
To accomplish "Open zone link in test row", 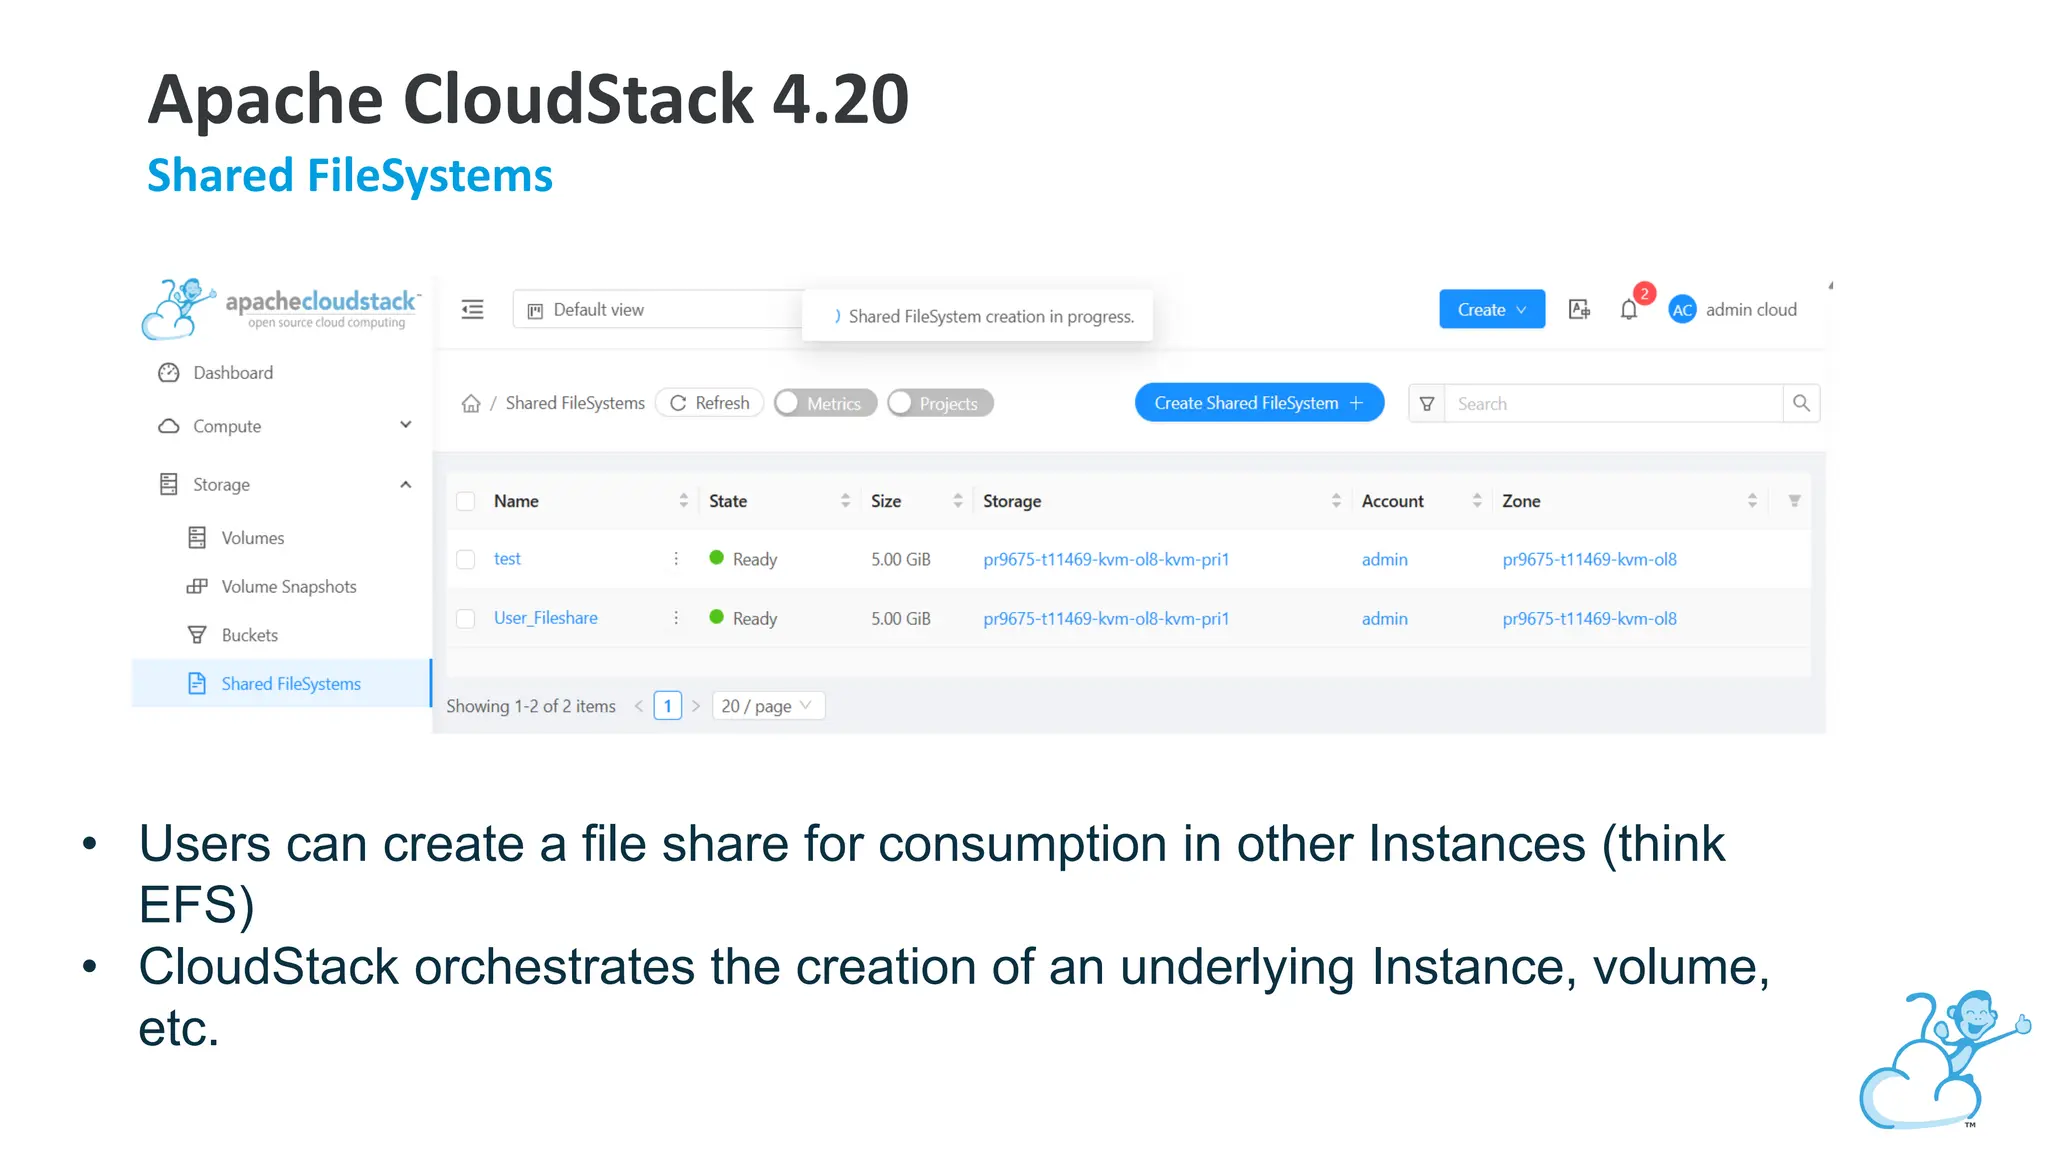I will [x=1590, y=560].
